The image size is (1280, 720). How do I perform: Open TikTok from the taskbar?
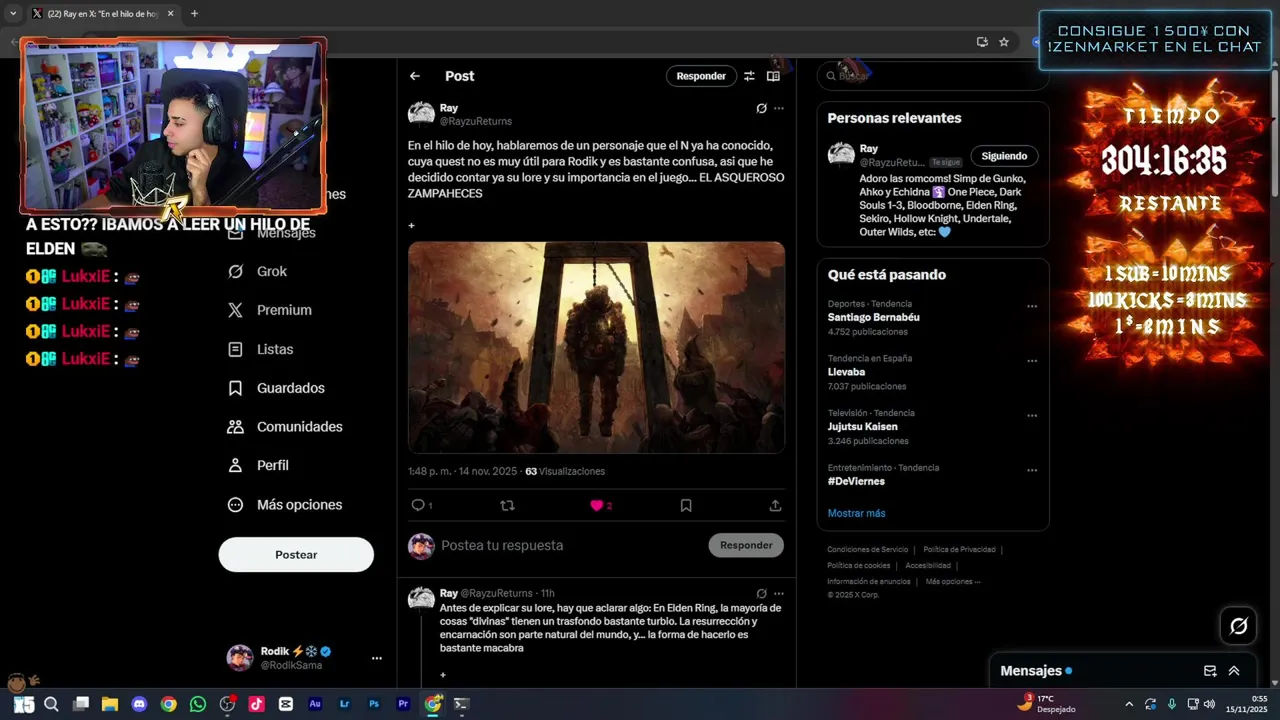point(256,704)
